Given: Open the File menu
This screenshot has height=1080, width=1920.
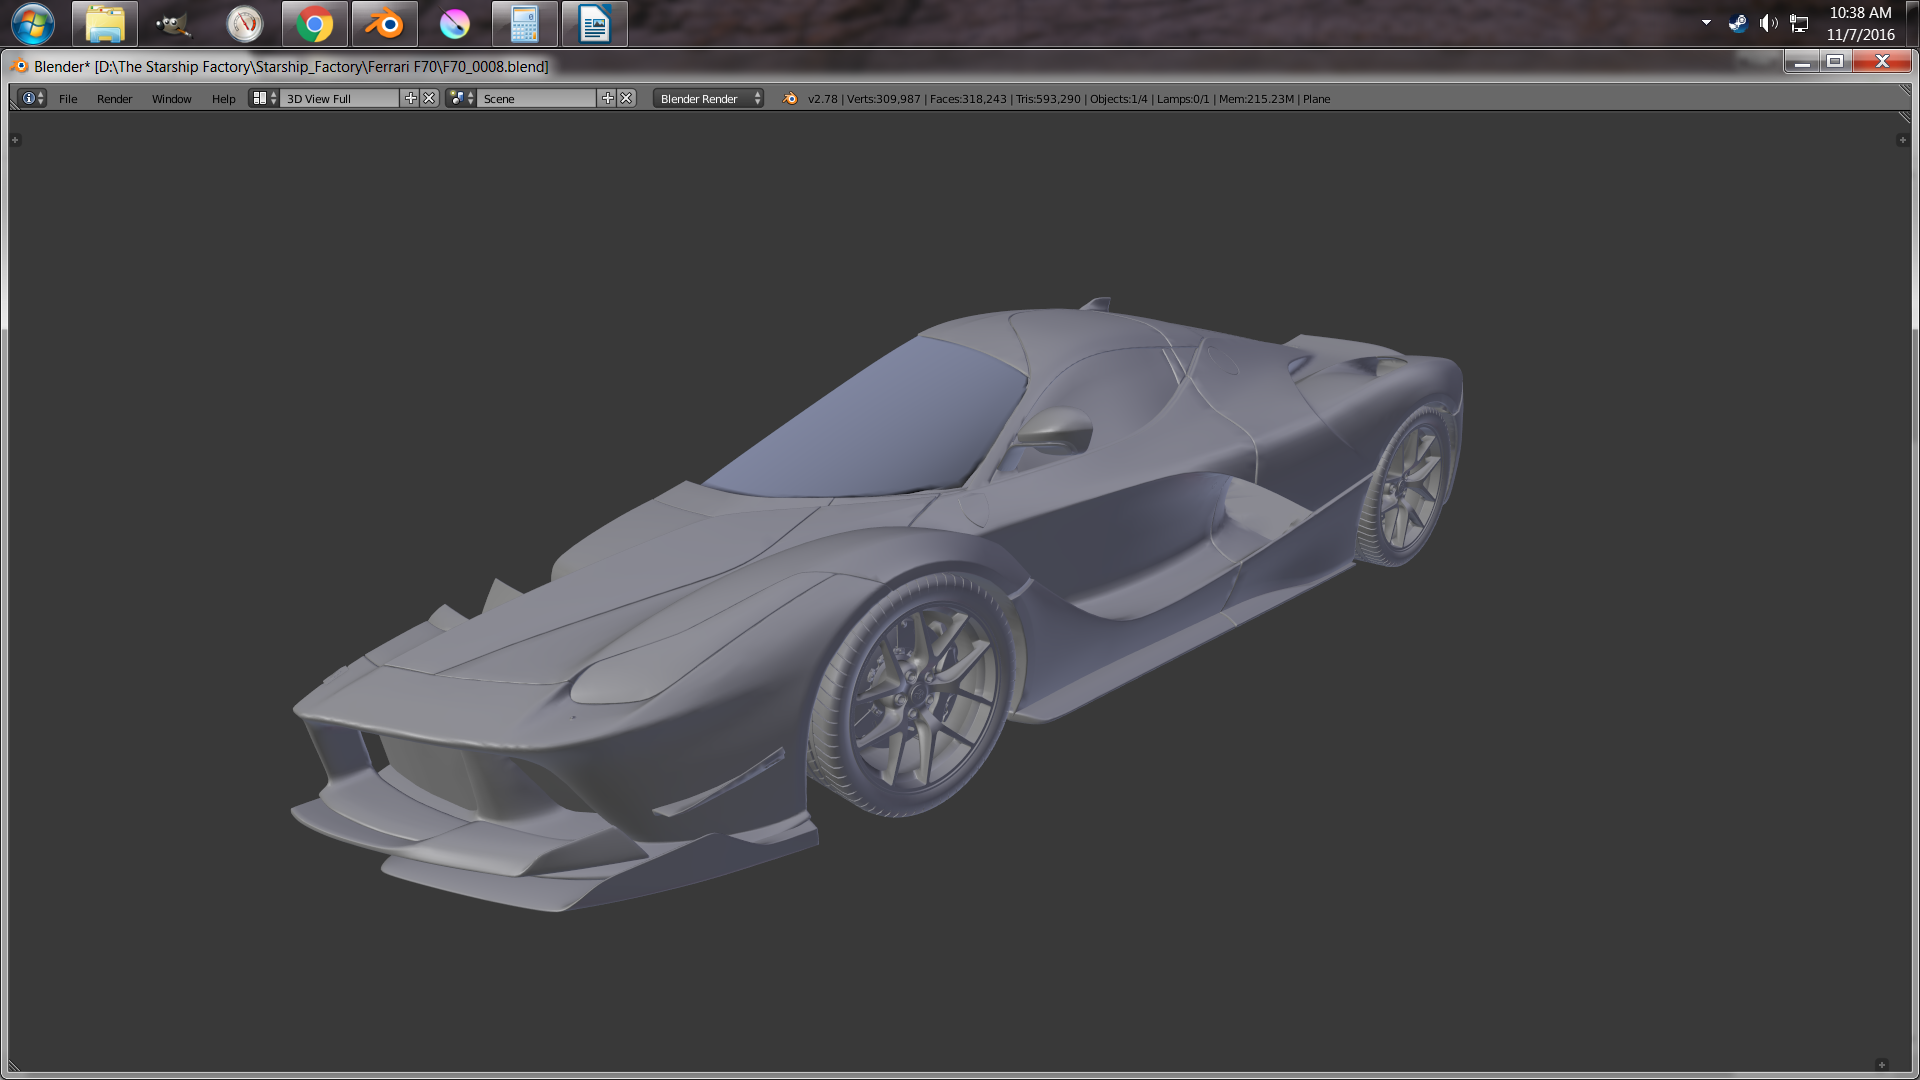Looking at the screenshot, I should [68, 99].
